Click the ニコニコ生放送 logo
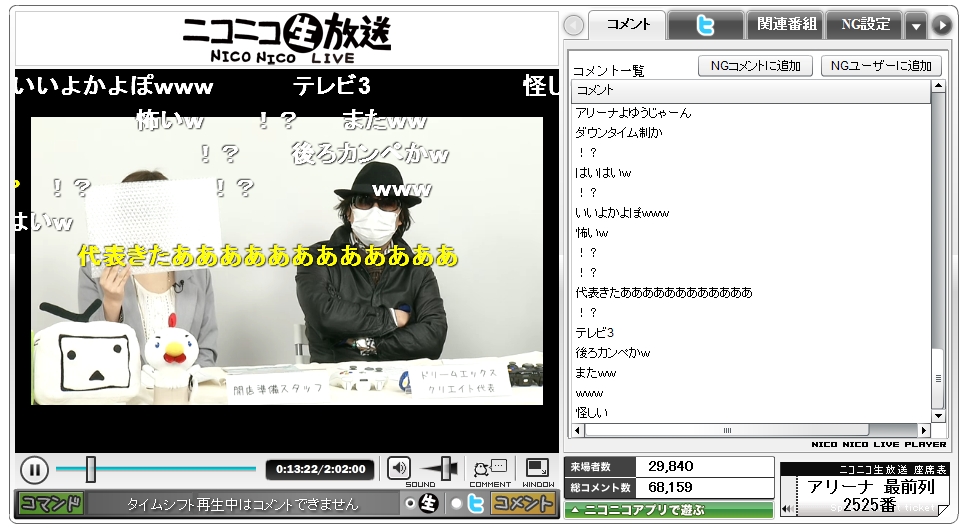The height and width of the screenshot is (530, 970). click(x=287, y=38)
